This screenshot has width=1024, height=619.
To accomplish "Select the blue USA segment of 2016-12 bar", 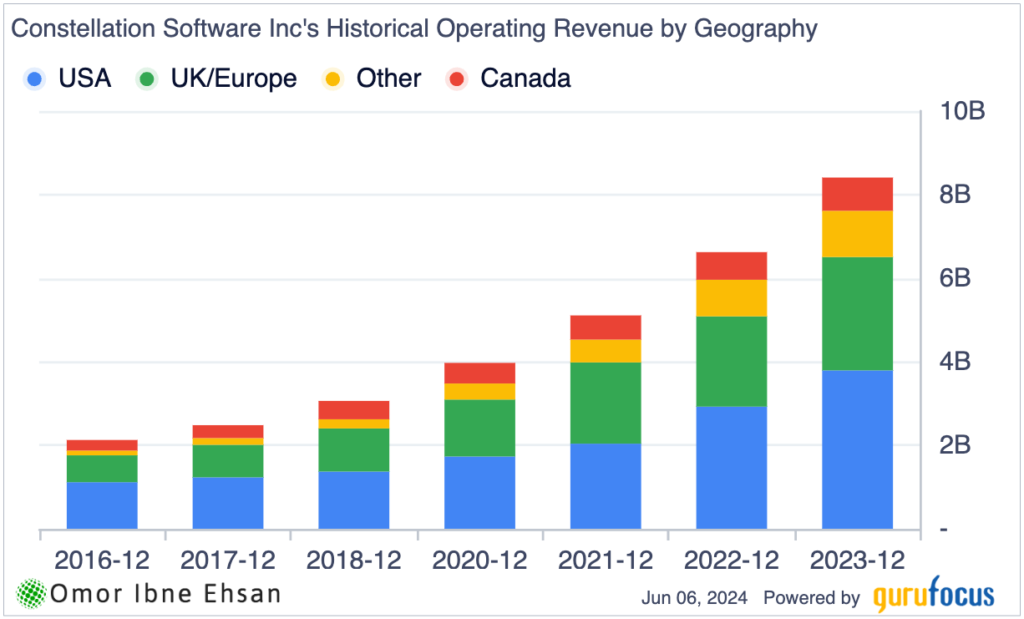I will pyautogui.click(x=102, y=505).
